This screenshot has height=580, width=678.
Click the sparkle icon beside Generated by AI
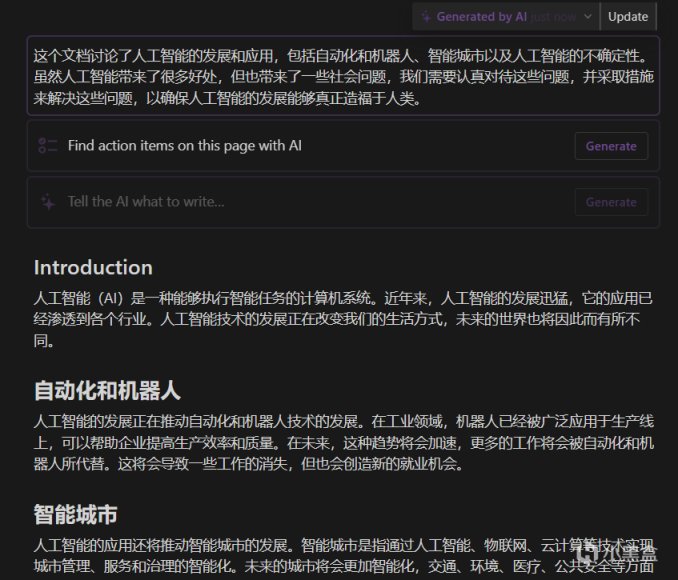pyautogui.click(x=426, y=17)
